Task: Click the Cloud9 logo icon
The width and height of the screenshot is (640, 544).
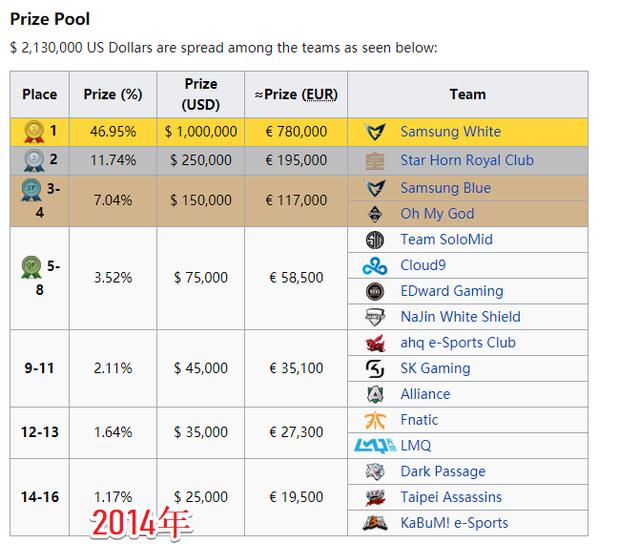Action: 375,266
